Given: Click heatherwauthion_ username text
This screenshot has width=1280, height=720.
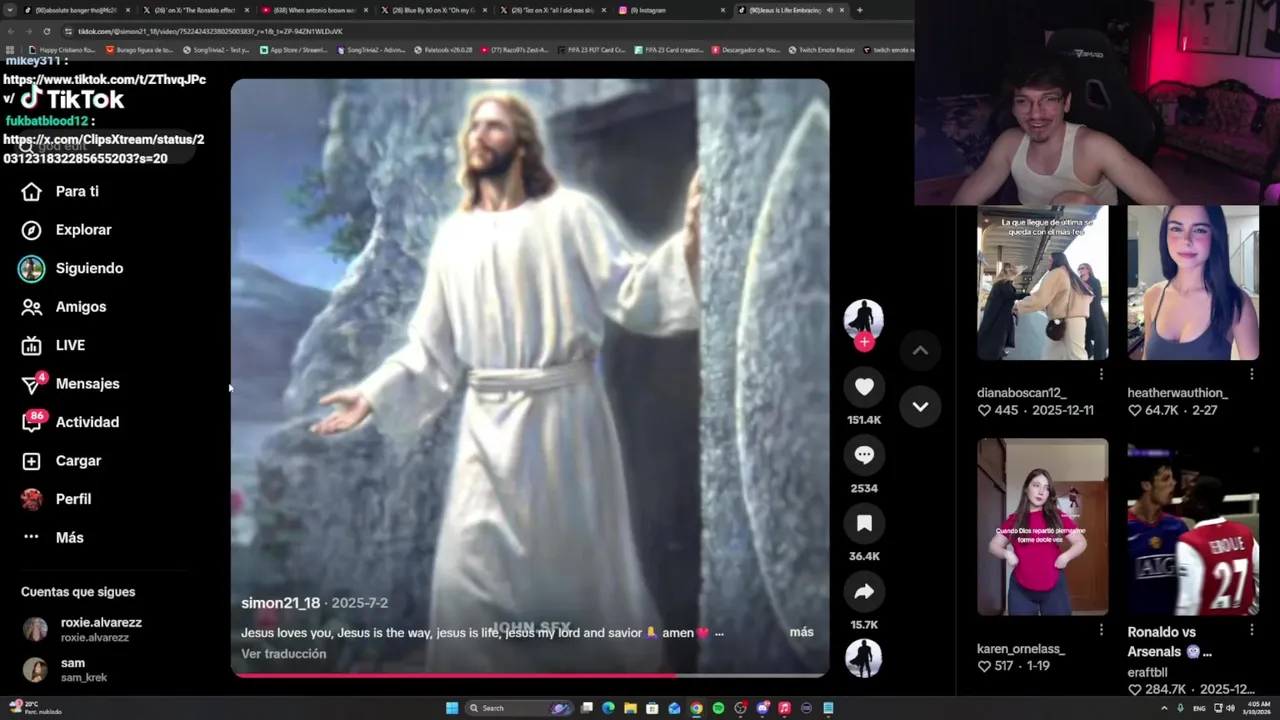Looking at the screenshot, I should 1177,393.
